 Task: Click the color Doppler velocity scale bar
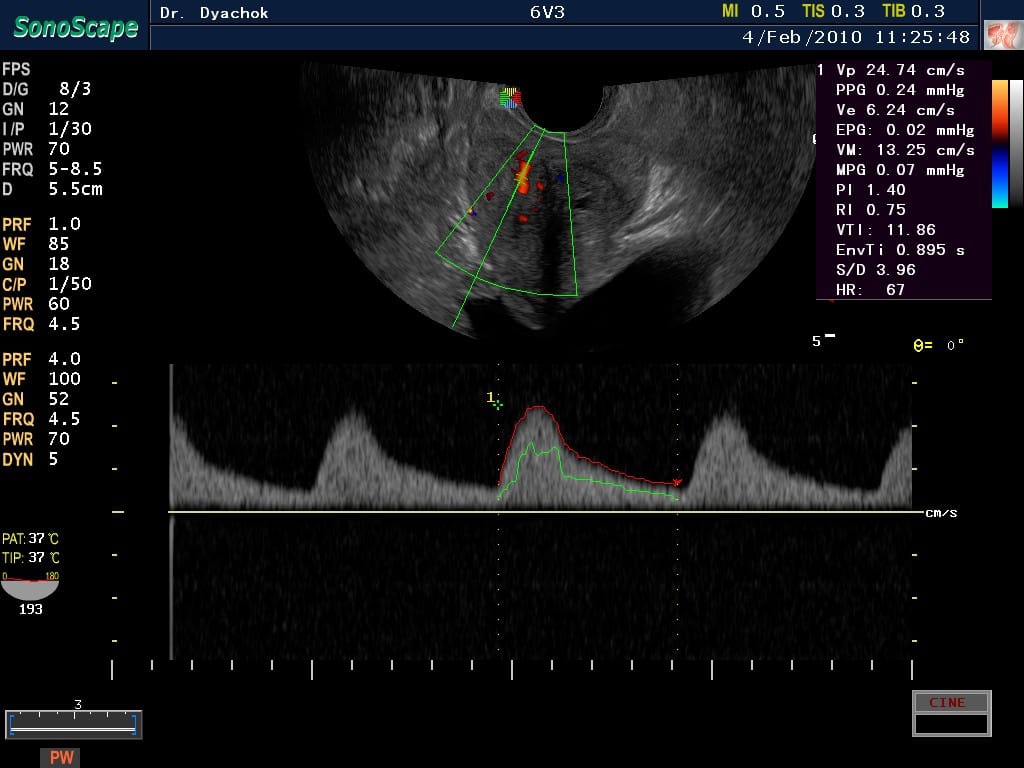(999, 143)
